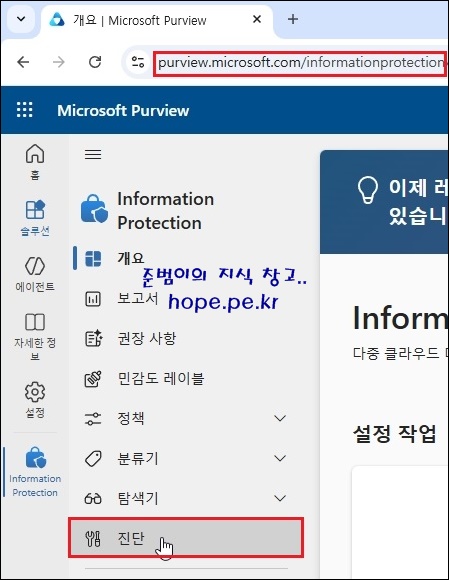The width and height of the screenshot is (449, 580).
Task: Click the Explorers (탐색기) glasses icon
Action: pos(93,499)
